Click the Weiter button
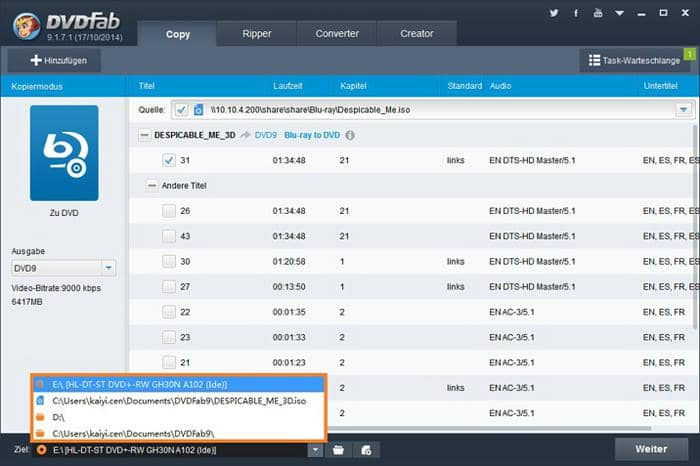 coord(651,449)
